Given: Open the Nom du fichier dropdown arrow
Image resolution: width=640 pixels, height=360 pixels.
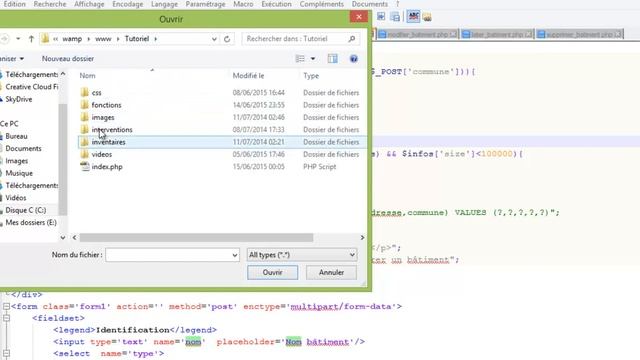Looking at the screenshot, I should click(x=235, y=255).
